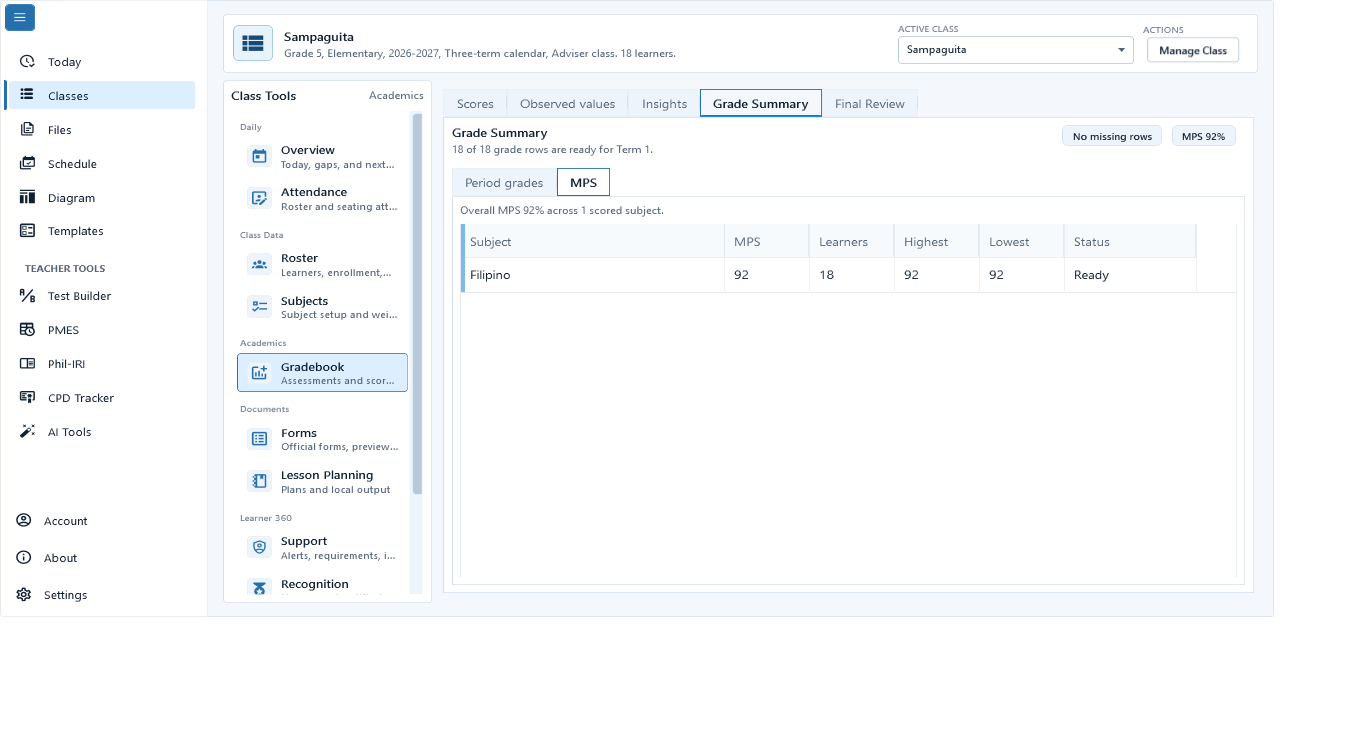
Task: Click the MPS 92% badge
Action: [1203, 136]
